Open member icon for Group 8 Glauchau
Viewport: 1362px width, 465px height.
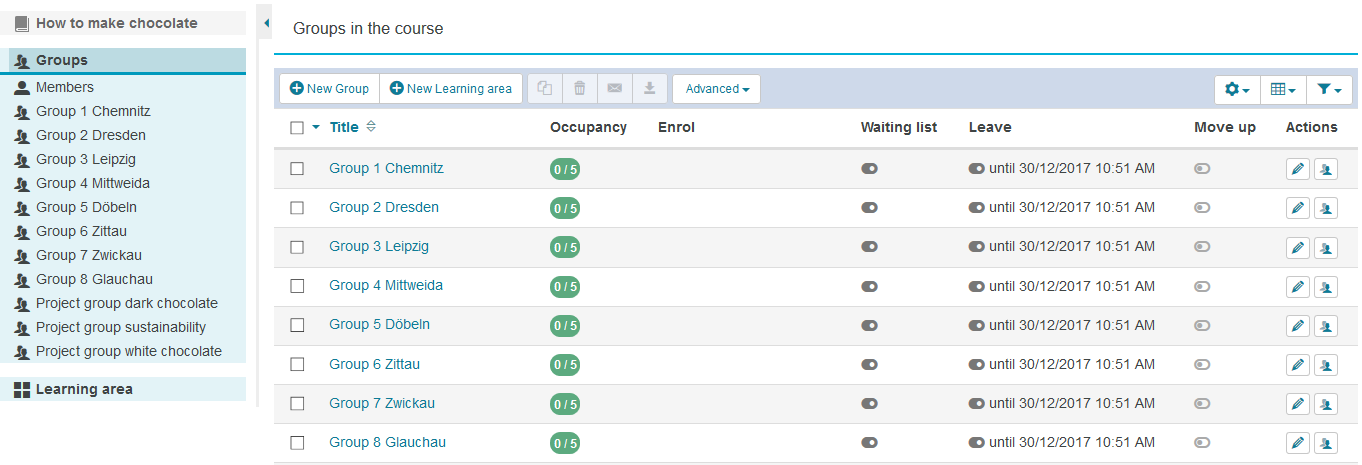tap(1325, 442)
